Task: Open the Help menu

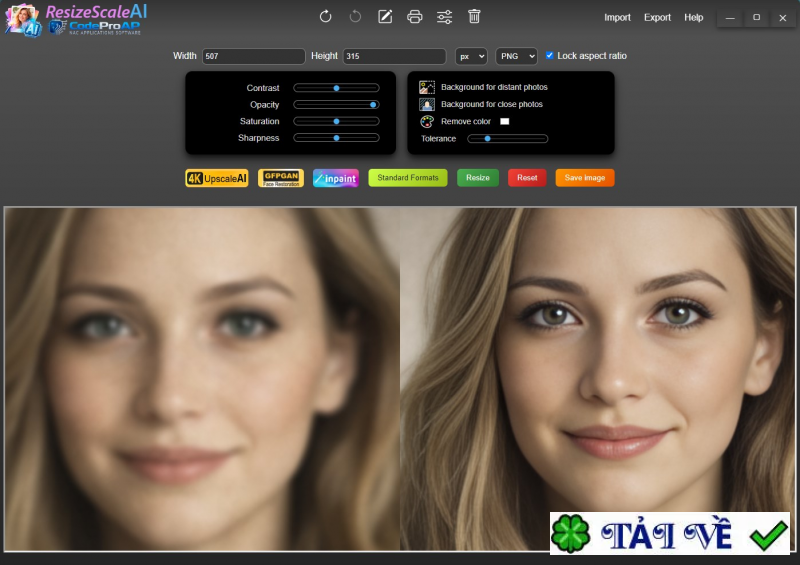Action: pos(693,17)
